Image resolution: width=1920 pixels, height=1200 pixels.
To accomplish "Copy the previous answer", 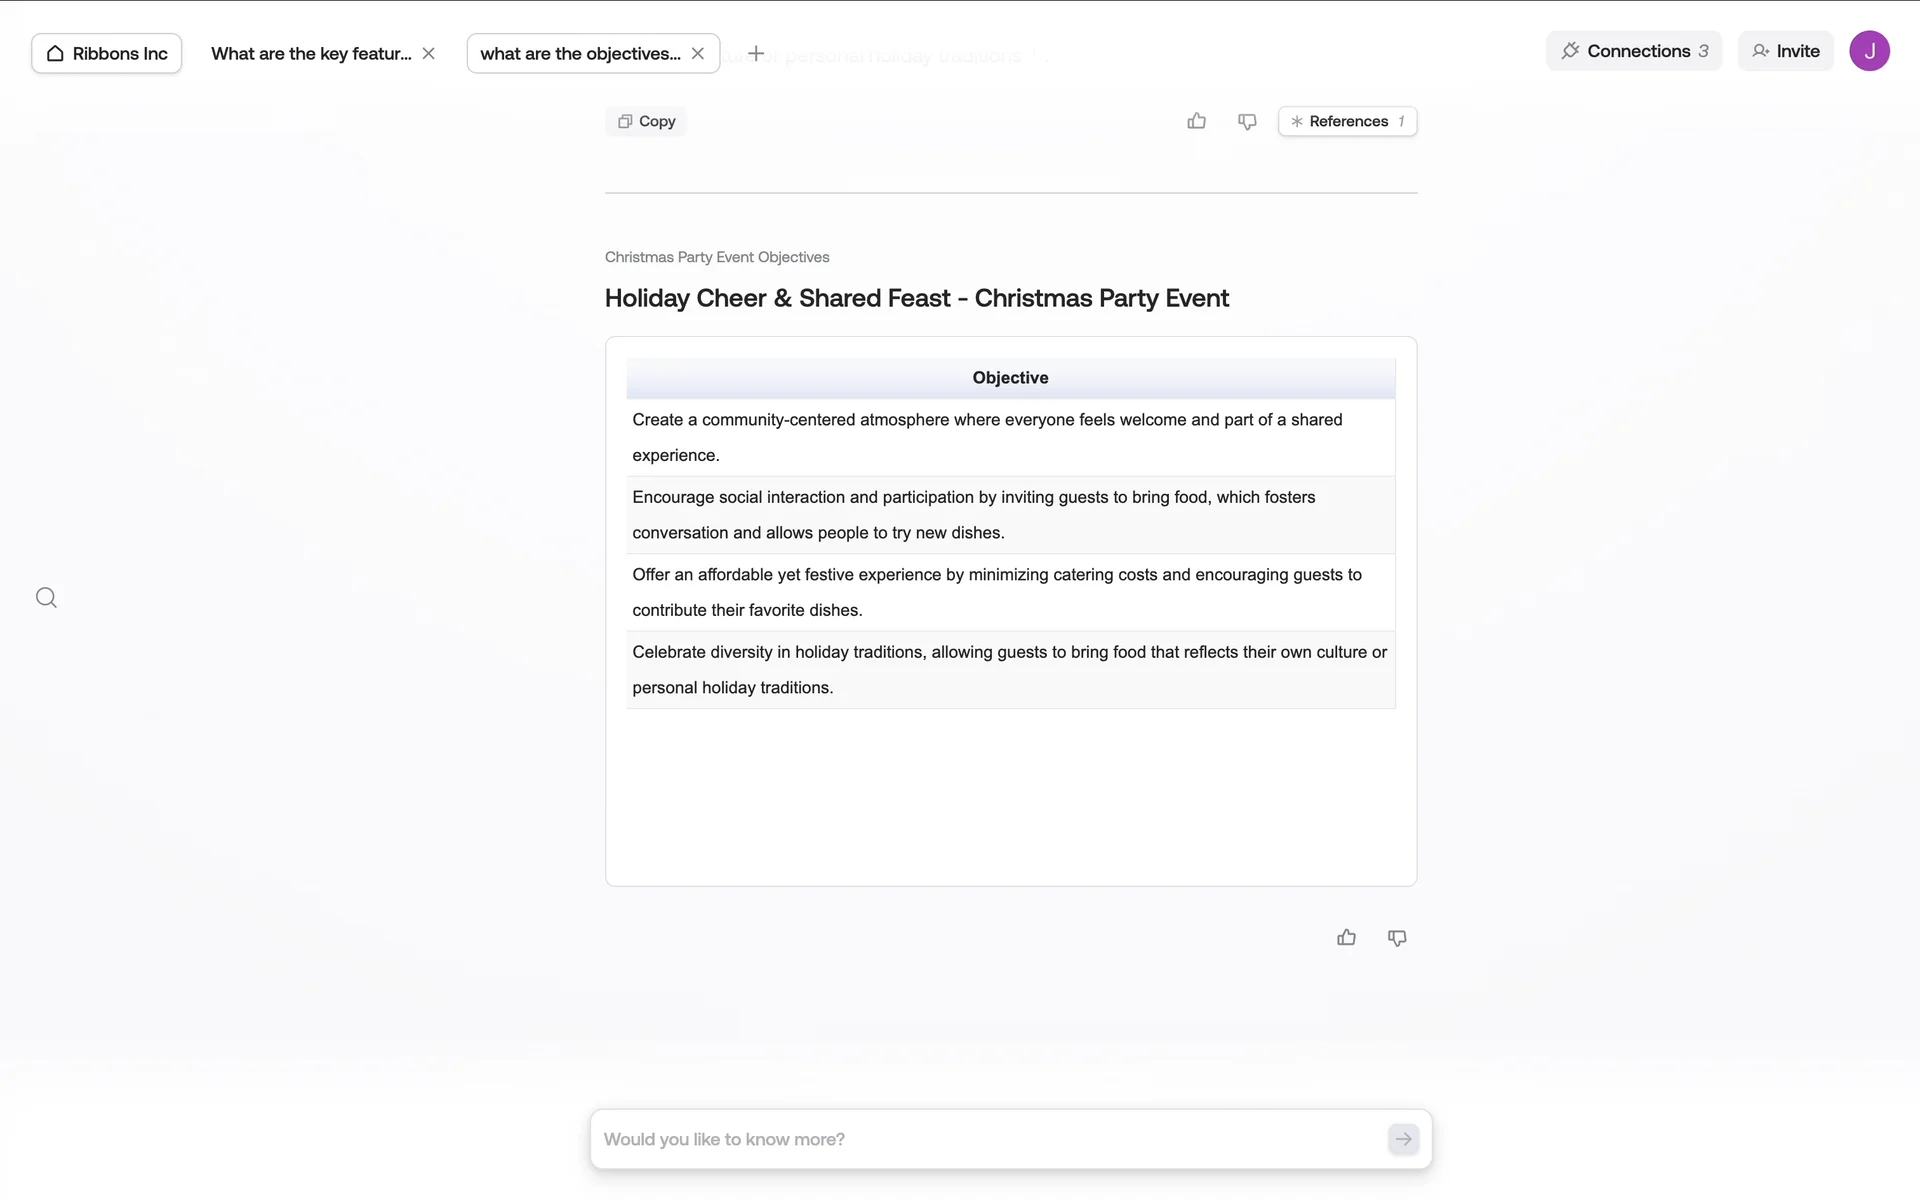I will pos(646,121).
